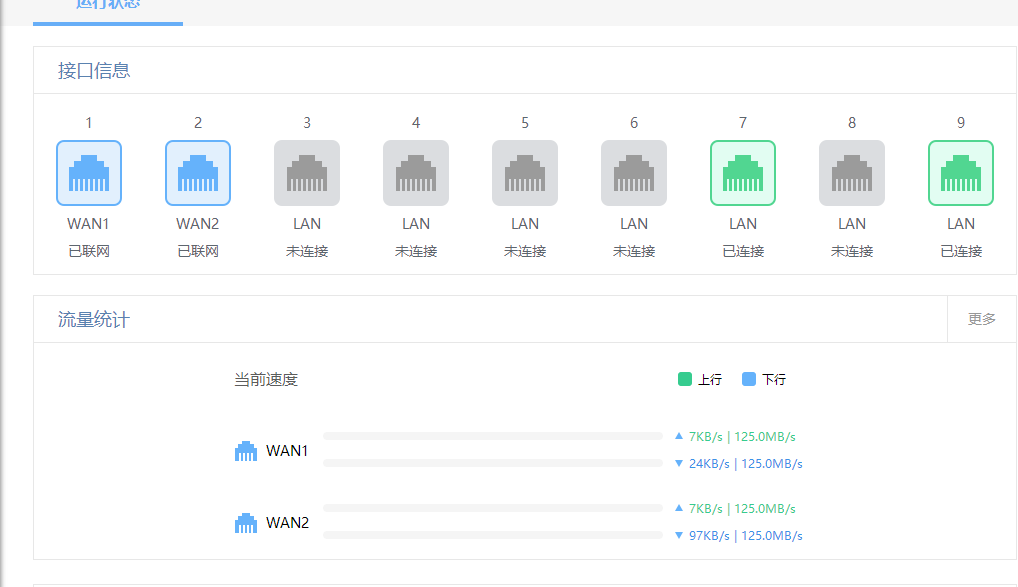The image size is (1018, 587).
Task: Click the WAN2 interface icon in traffic statistics
Action: 245,522
